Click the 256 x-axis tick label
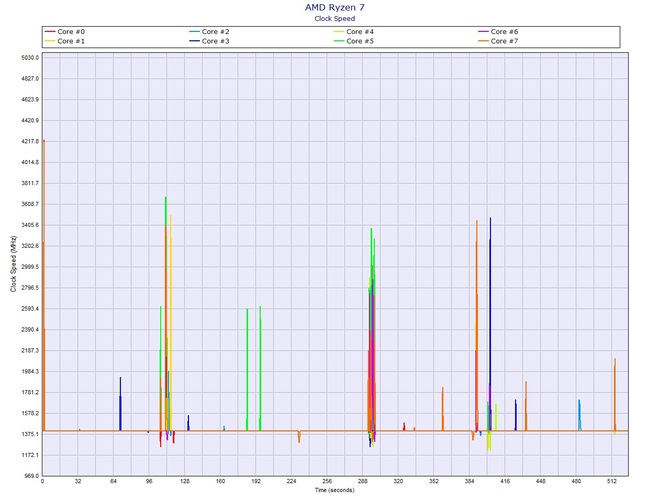This screenshot has height=502, width=670. (x=327, y=481)
